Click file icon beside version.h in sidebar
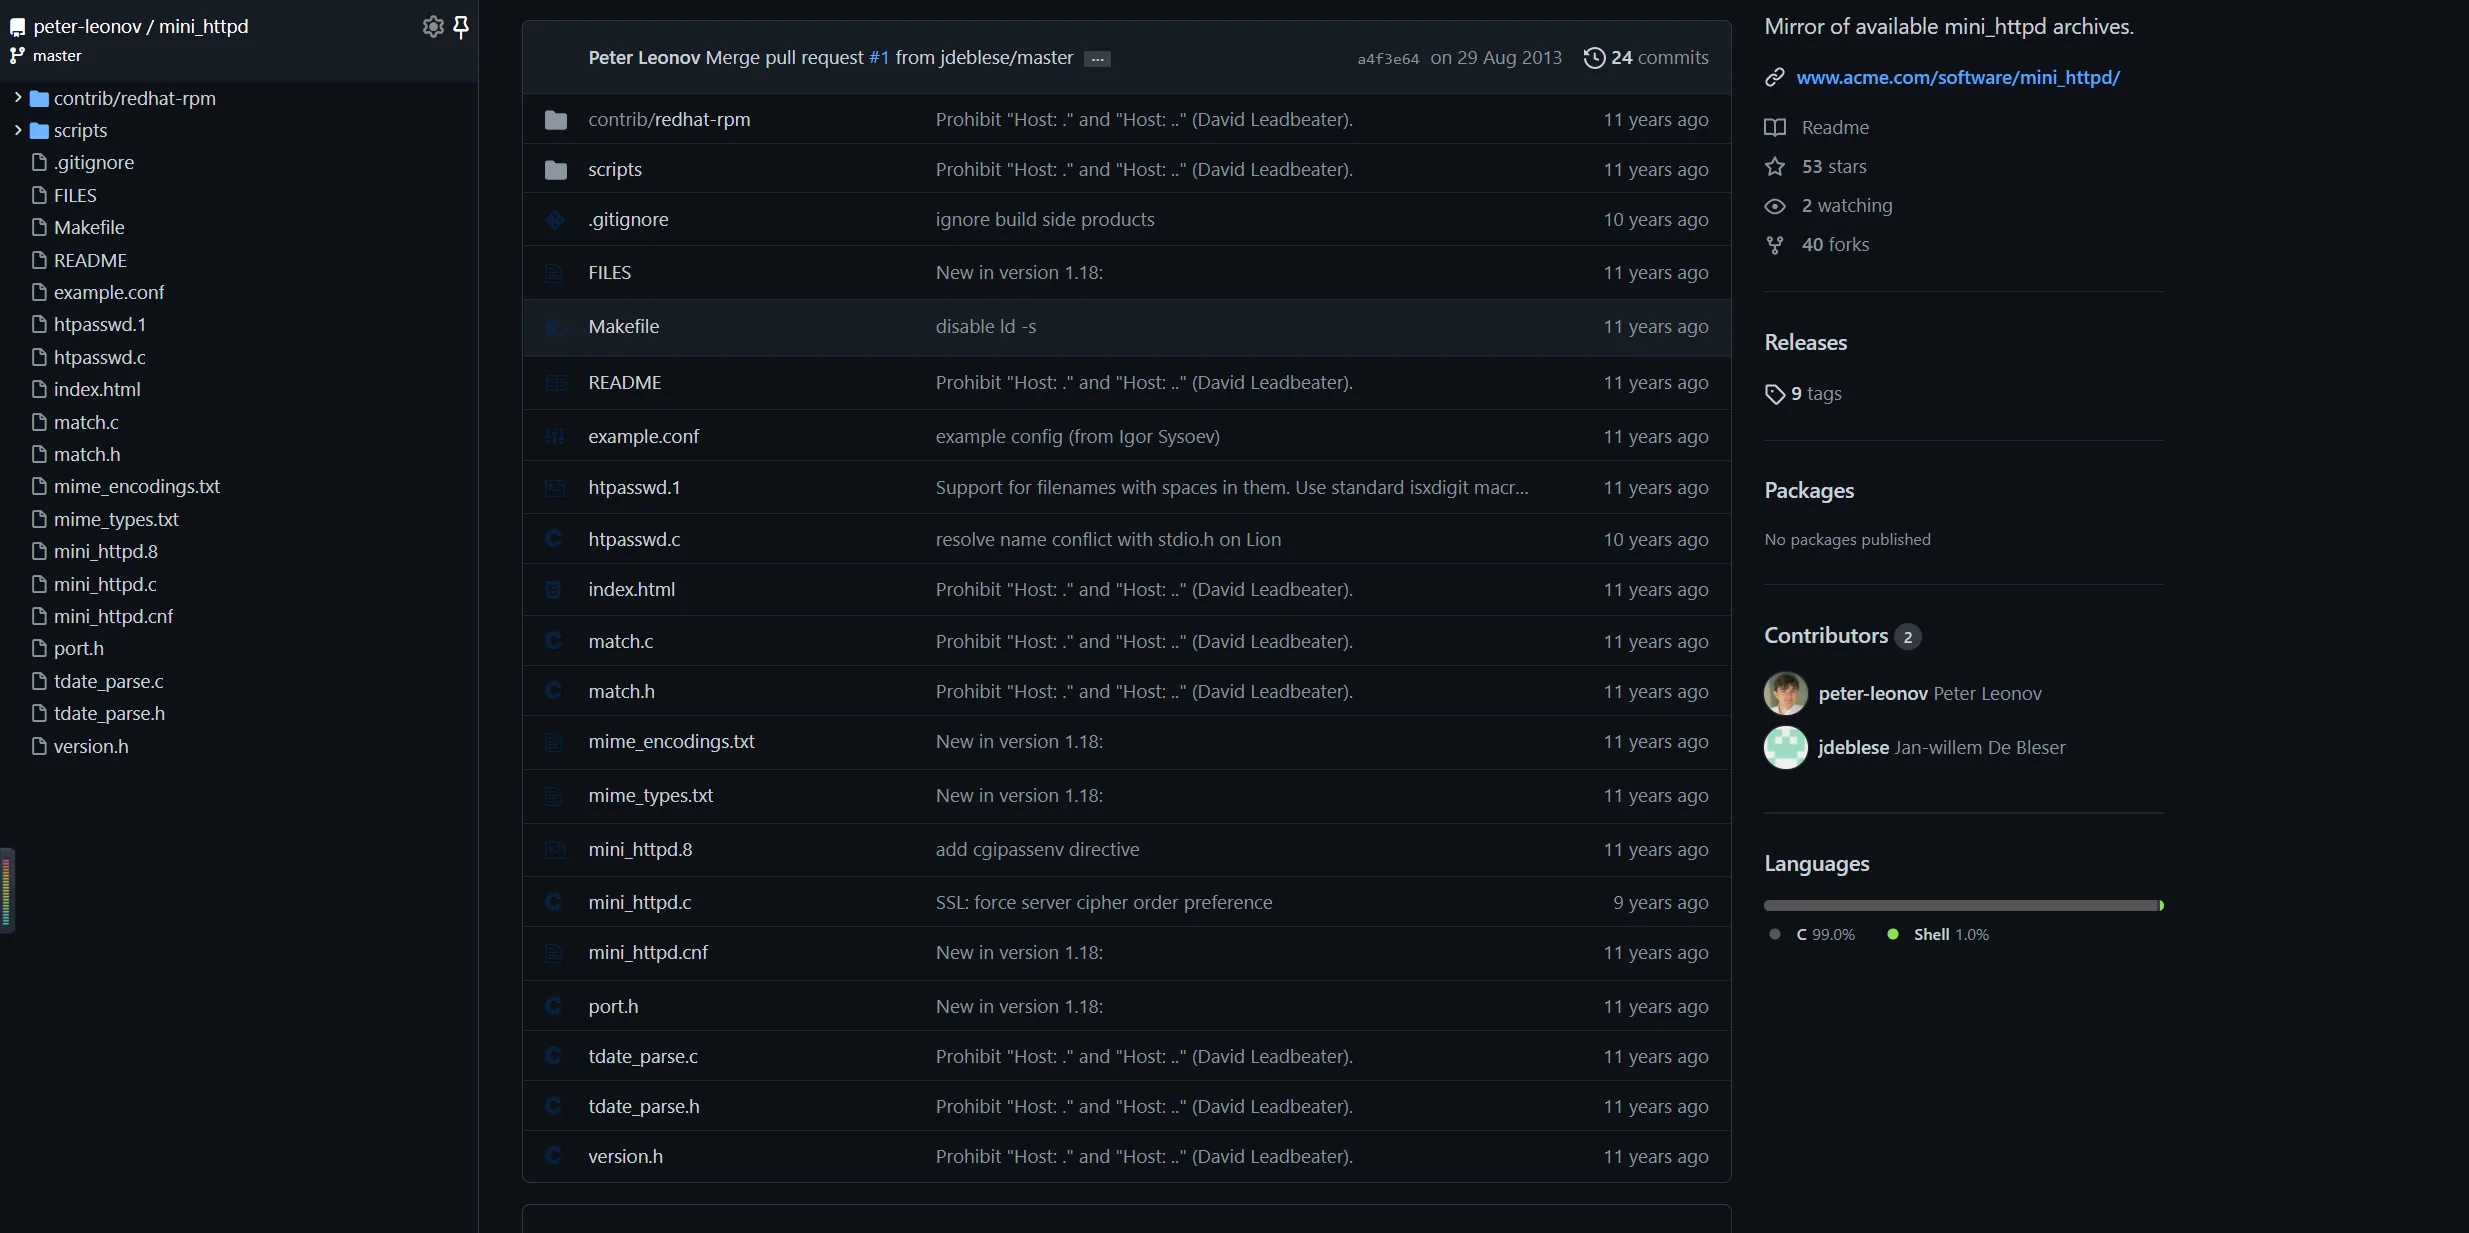 point(40,746)
